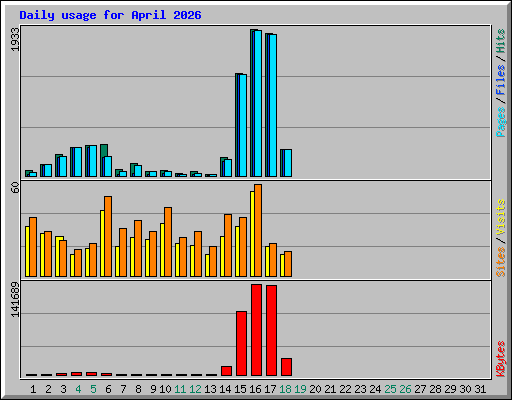512x400 pixels.
Task: Click day 20 on the x-axis
Action: (x=315, y=389)
